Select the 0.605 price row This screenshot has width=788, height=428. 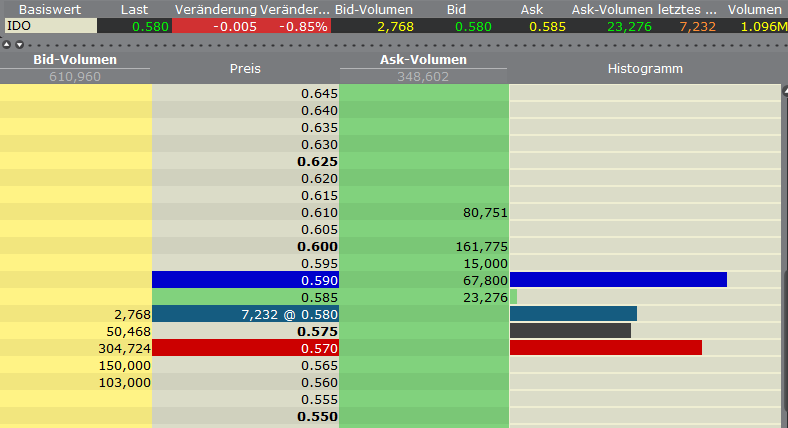pyautogui.click(x=246, y=230)
